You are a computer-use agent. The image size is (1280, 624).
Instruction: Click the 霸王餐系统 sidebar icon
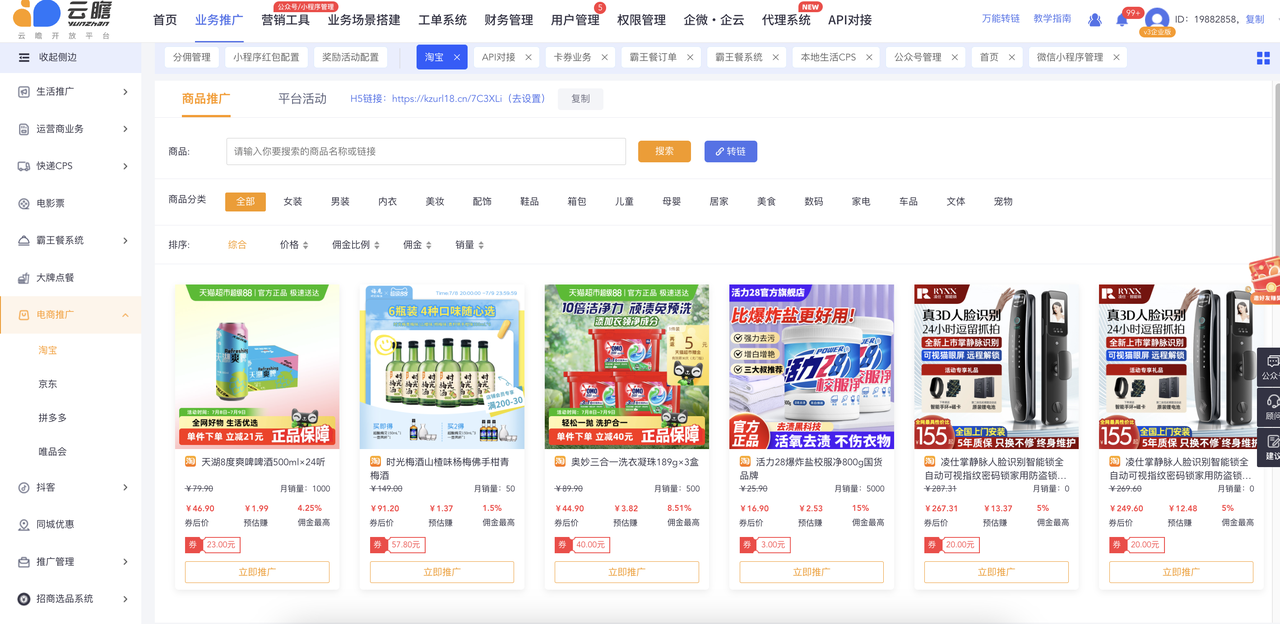pos(24,240)
